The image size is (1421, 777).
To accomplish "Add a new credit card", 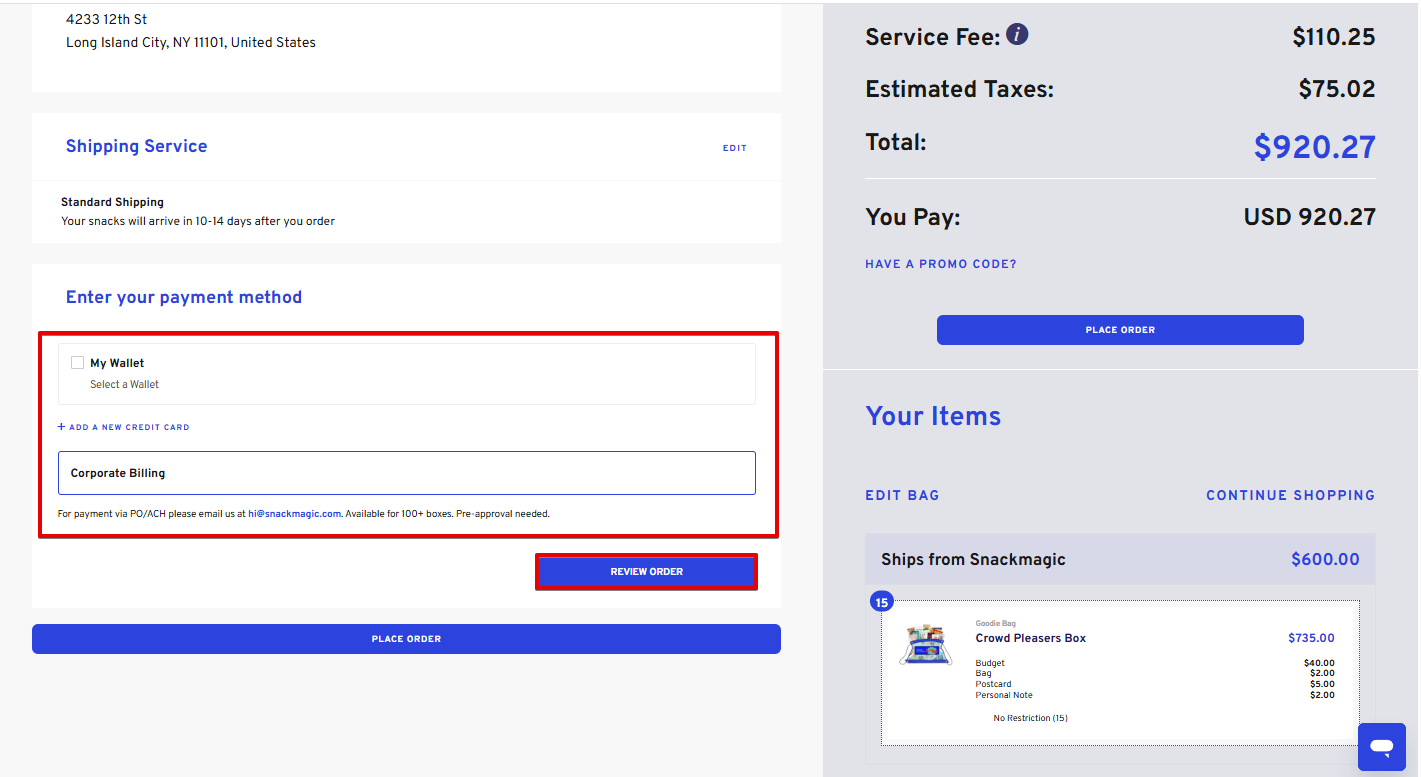I will point(124,427).
